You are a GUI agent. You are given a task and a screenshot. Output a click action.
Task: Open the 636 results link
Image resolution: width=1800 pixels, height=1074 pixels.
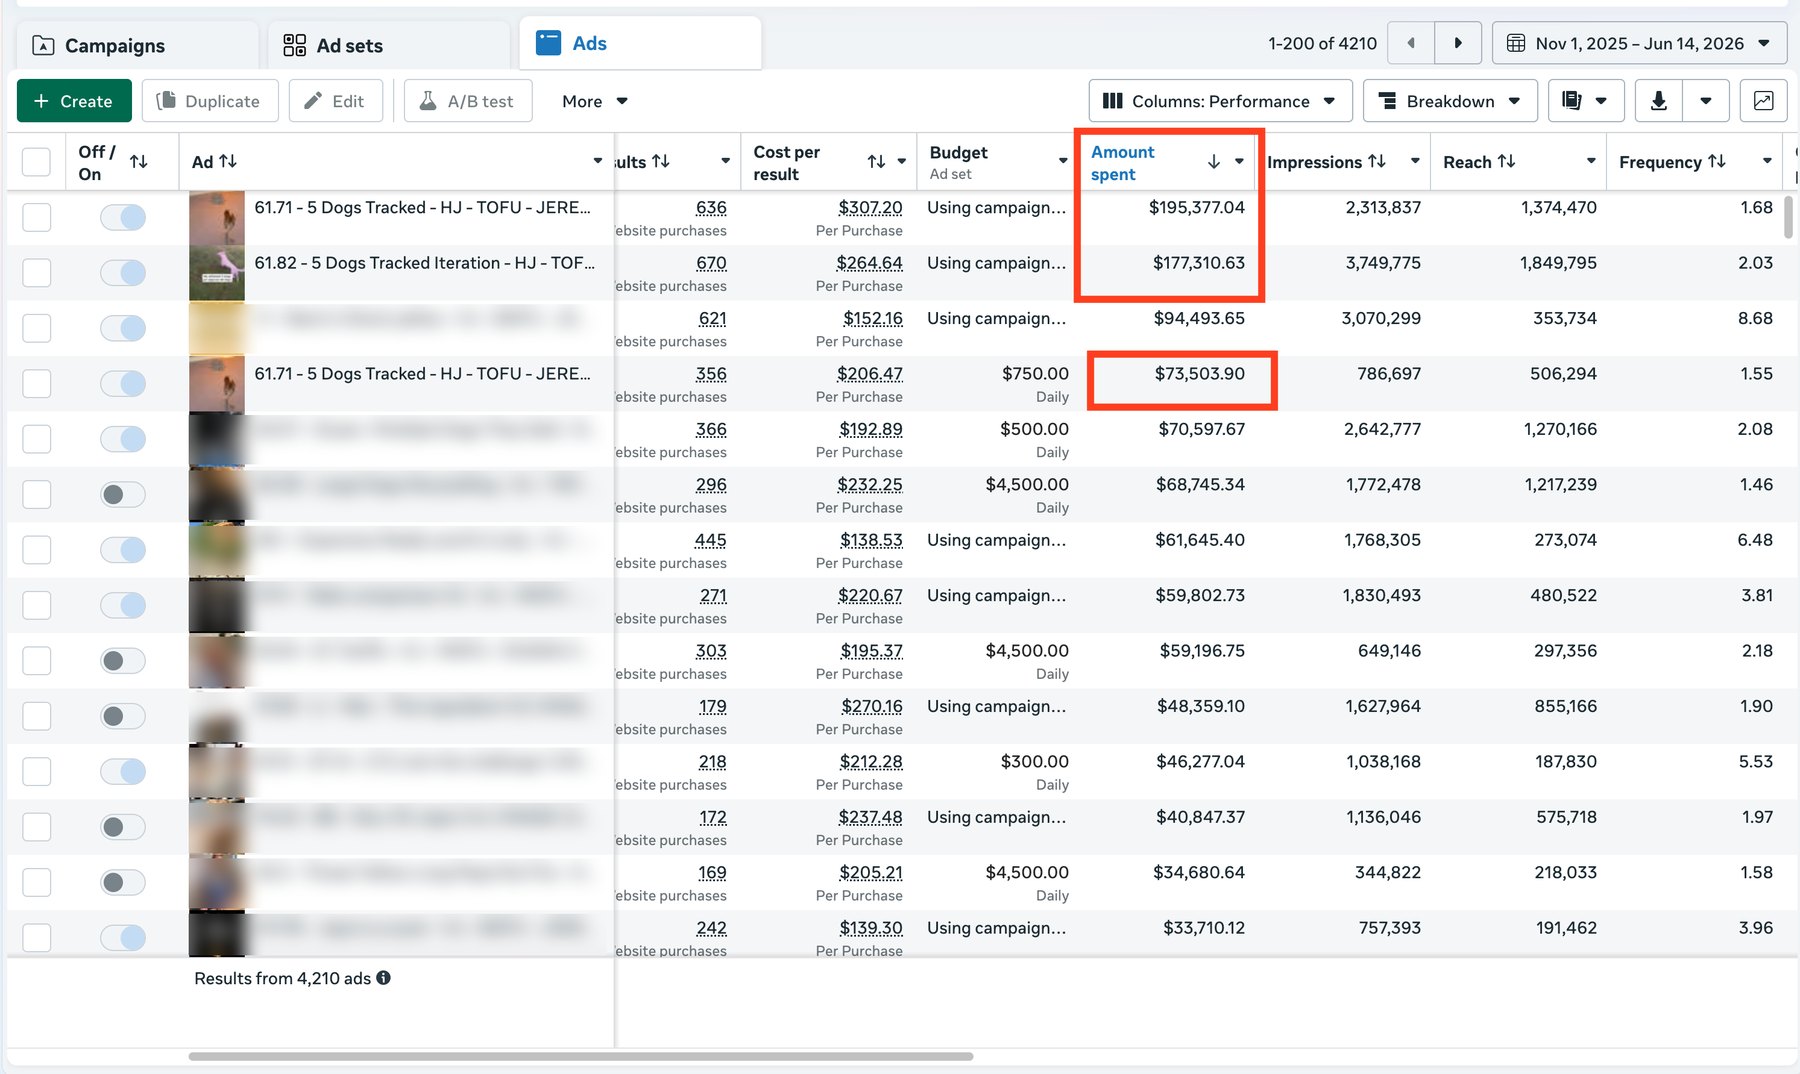[711, 208]
